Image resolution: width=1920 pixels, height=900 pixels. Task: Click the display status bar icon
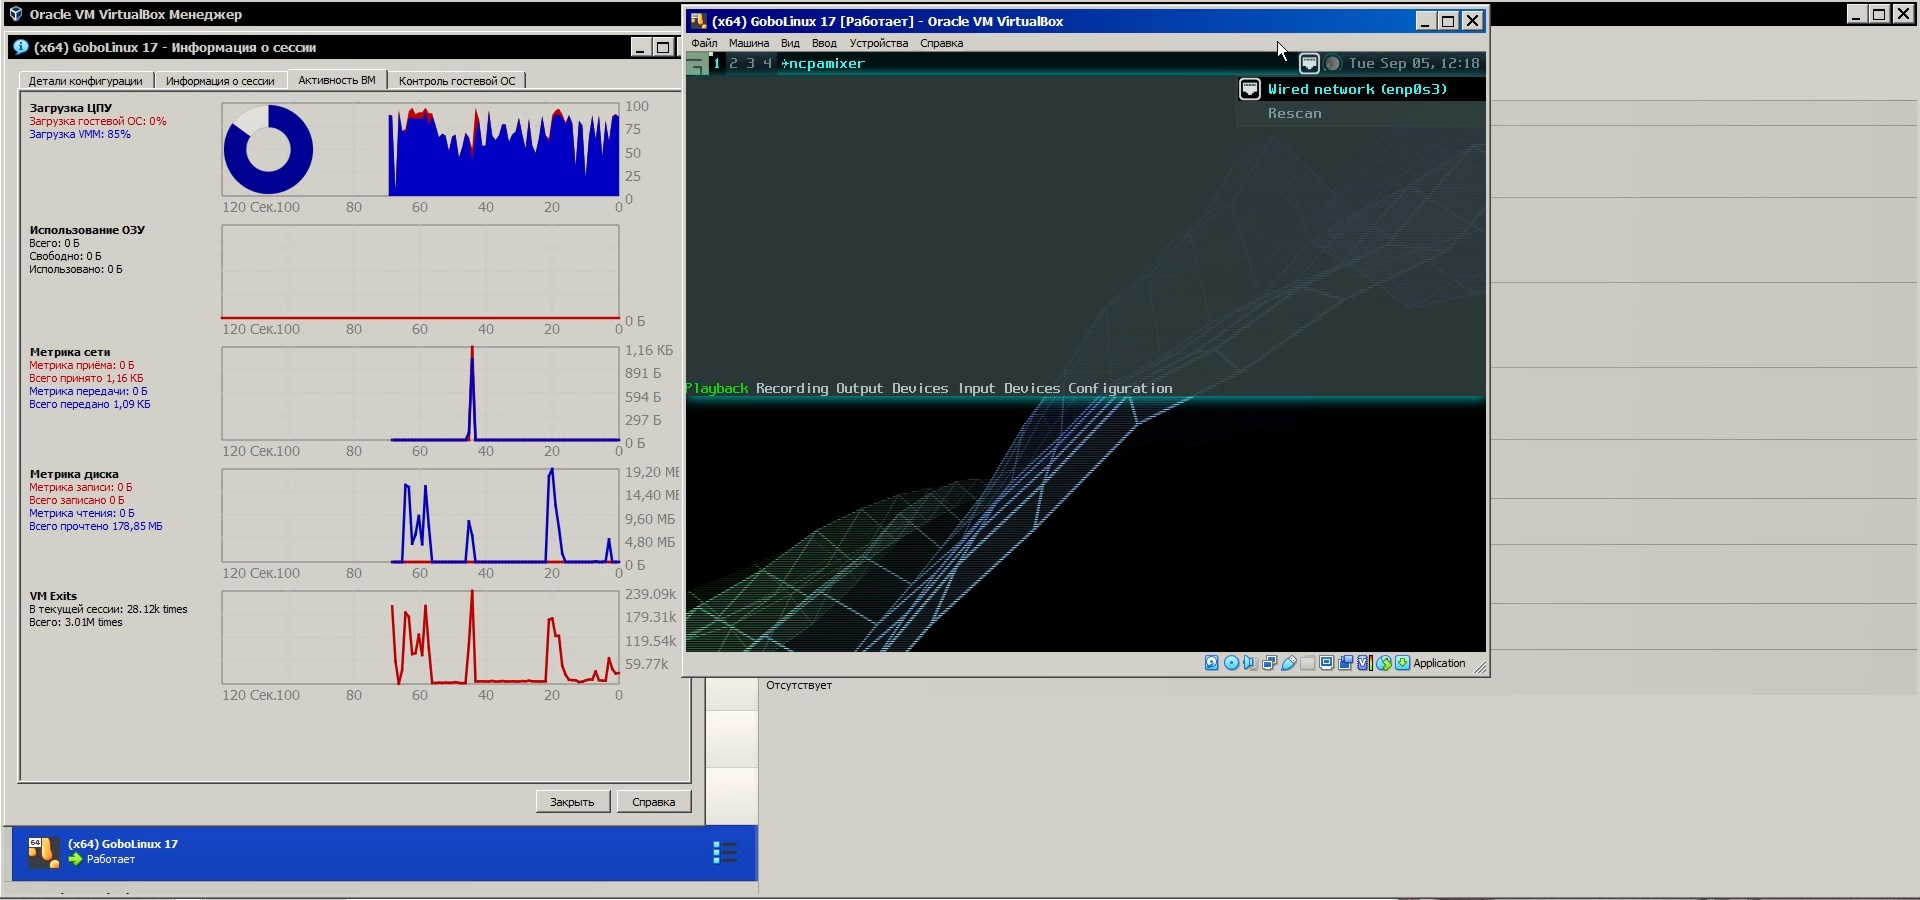[1327, 663]
